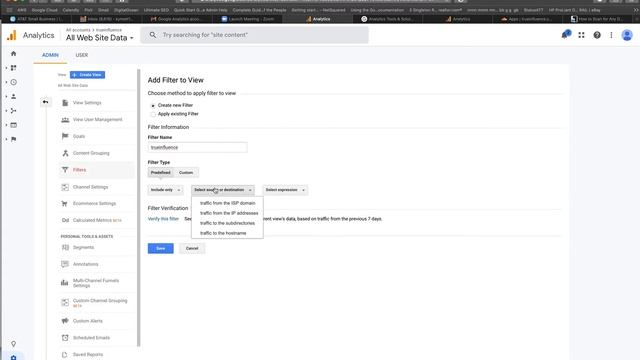Open the Include only dropdown
The height and width of the screenshot is (360, 640).
tap(165, 190)
